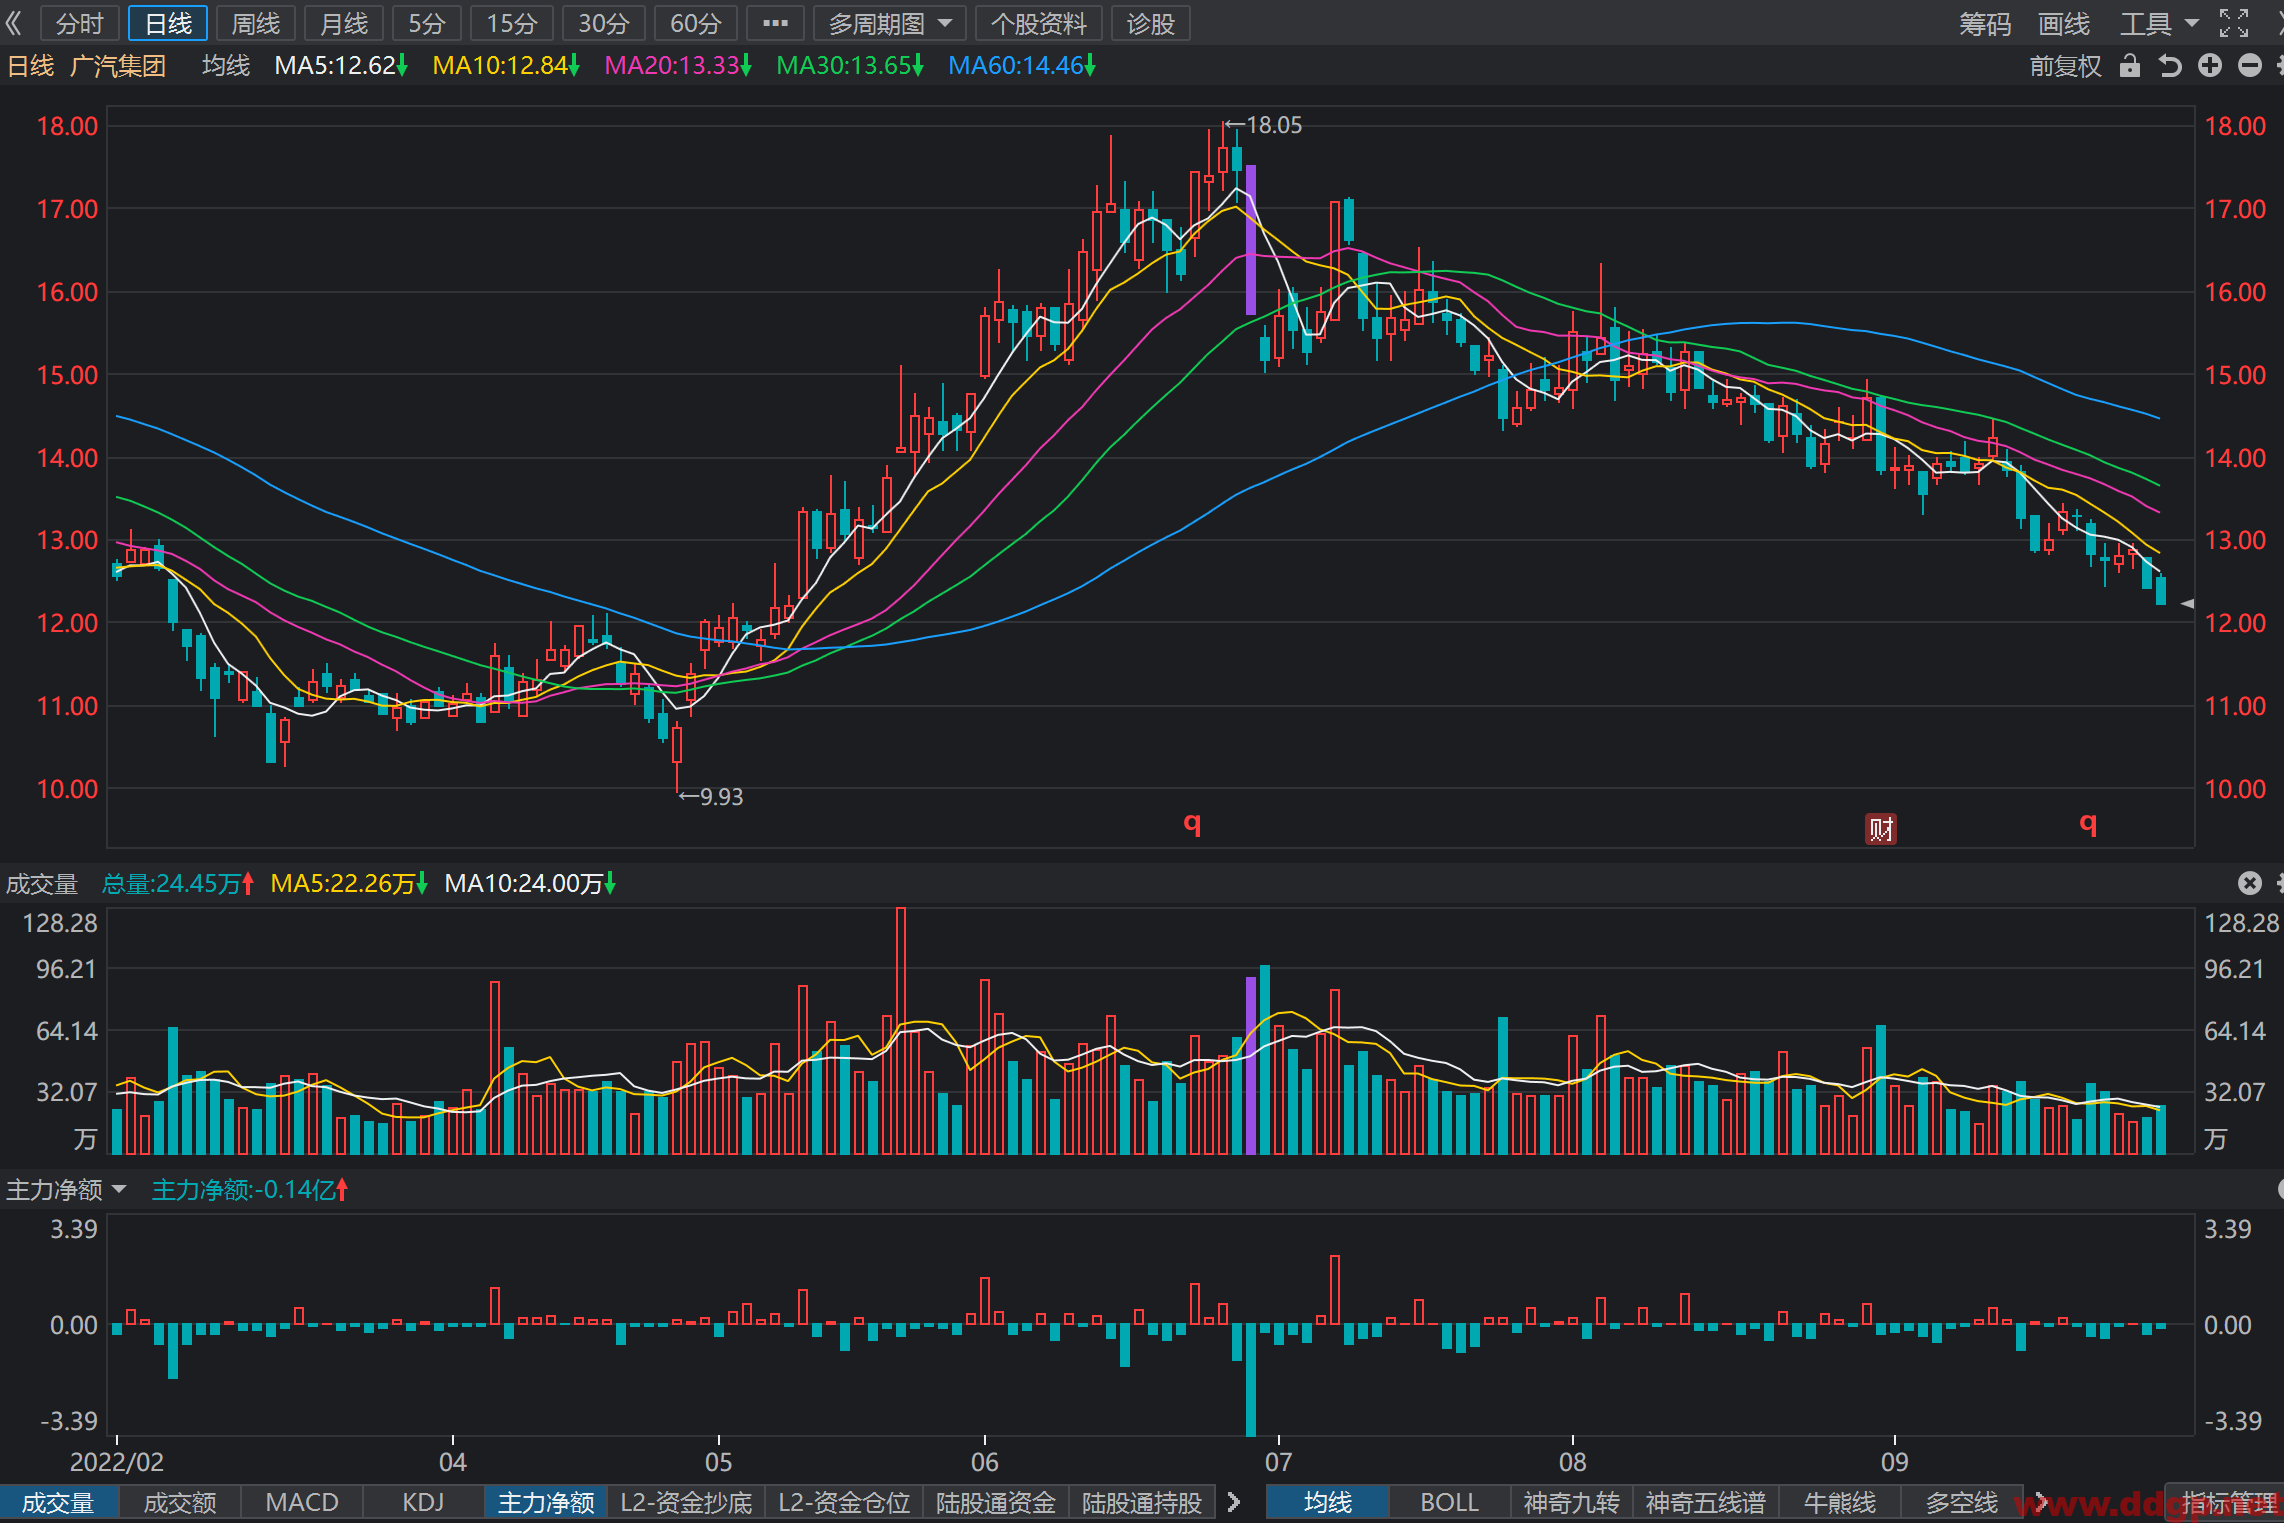Click the current price arrow marker on right axis

point(2188,604)
